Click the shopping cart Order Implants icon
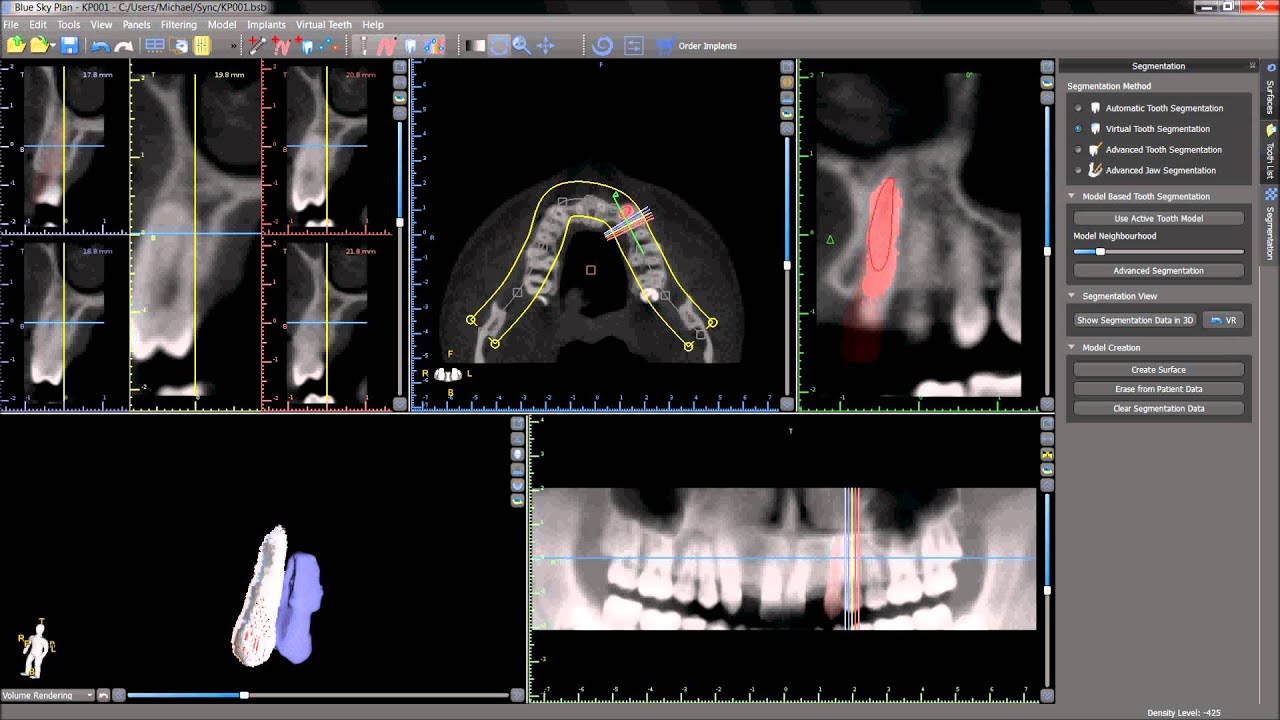This screenshot has width=1280, height=720. [665, 46]
